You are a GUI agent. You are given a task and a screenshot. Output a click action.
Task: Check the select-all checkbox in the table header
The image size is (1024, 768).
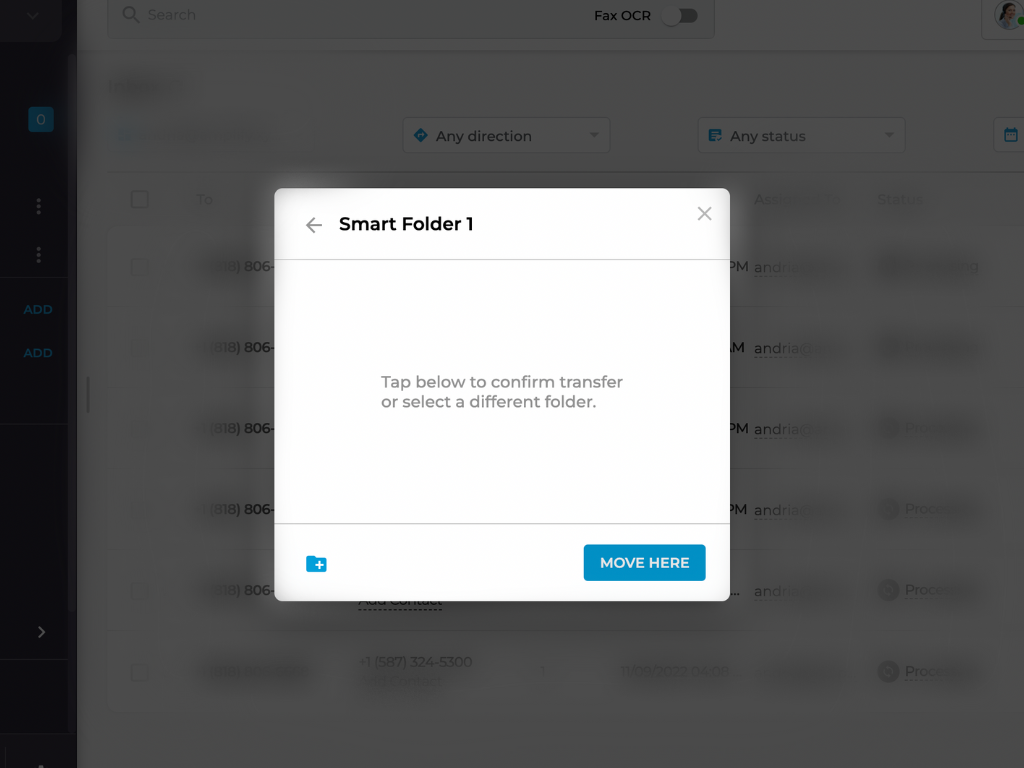point(139,199)
